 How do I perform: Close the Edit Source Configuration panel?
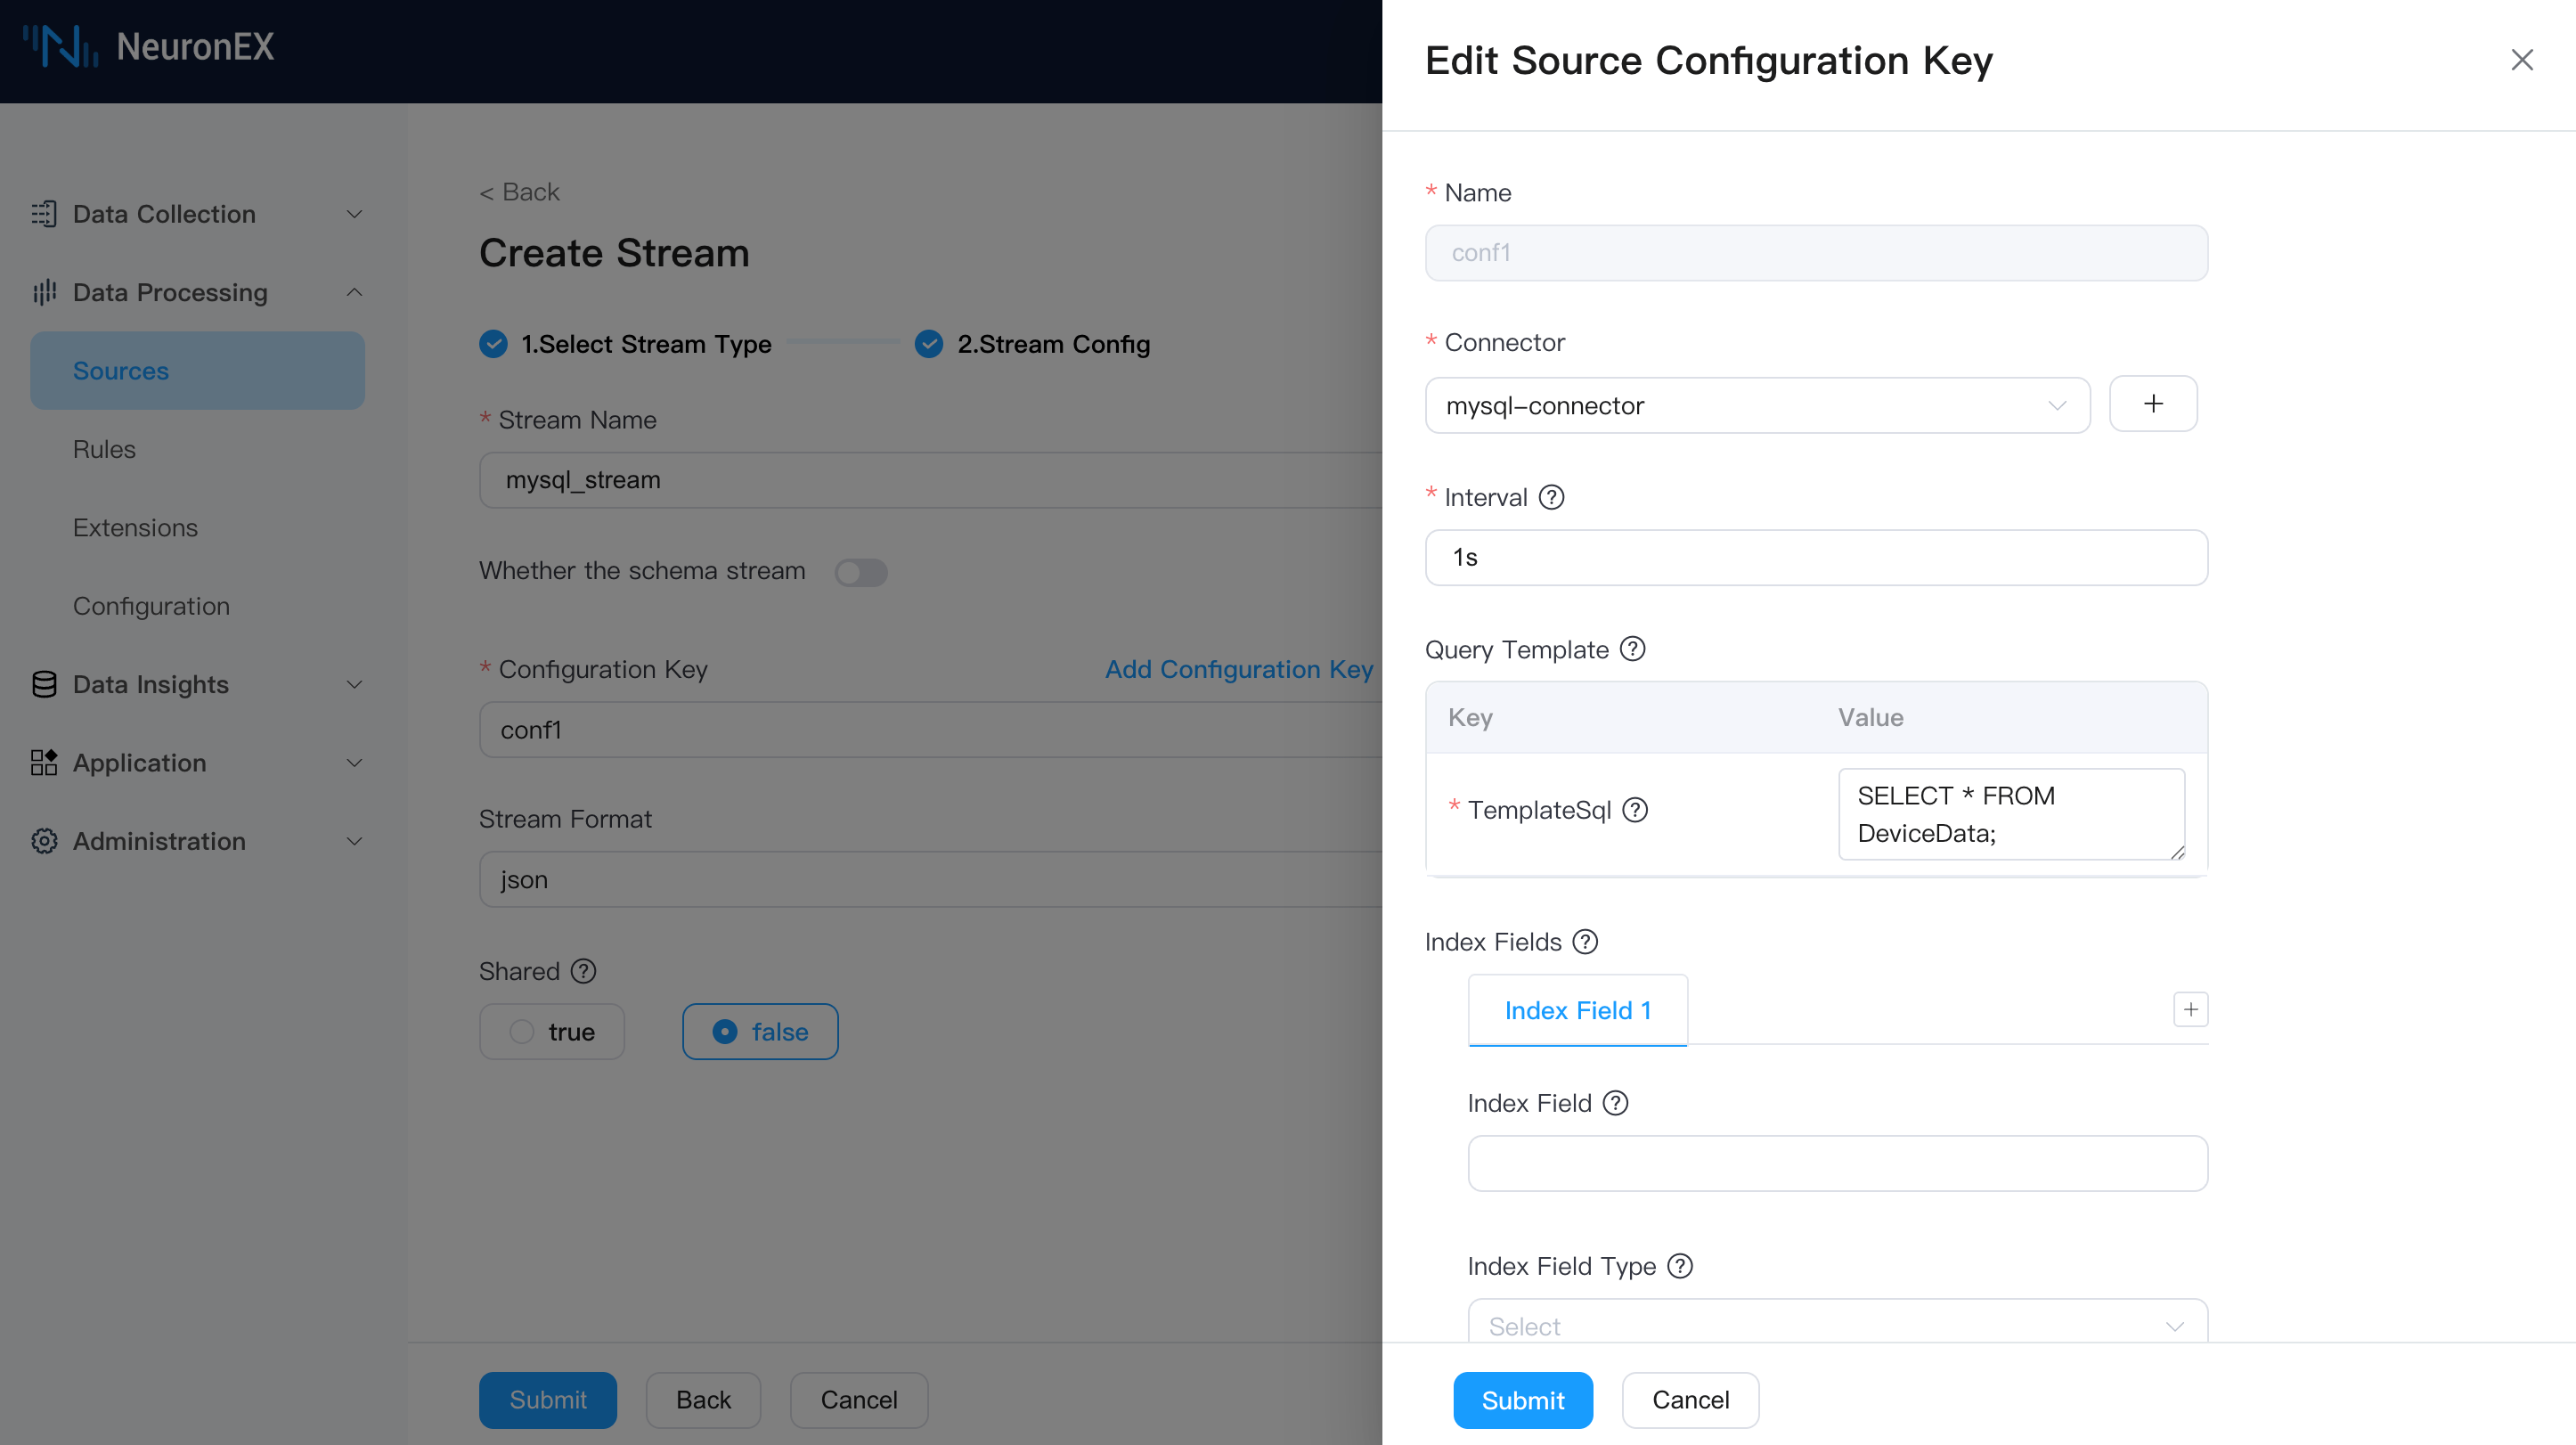[x=2521, y=60]
